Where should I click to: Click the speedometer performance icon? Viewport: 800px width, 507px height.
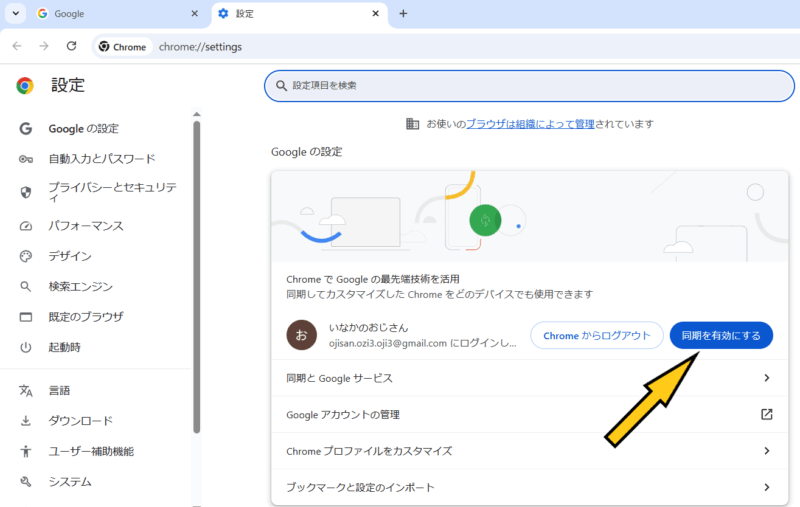(26, 226)
